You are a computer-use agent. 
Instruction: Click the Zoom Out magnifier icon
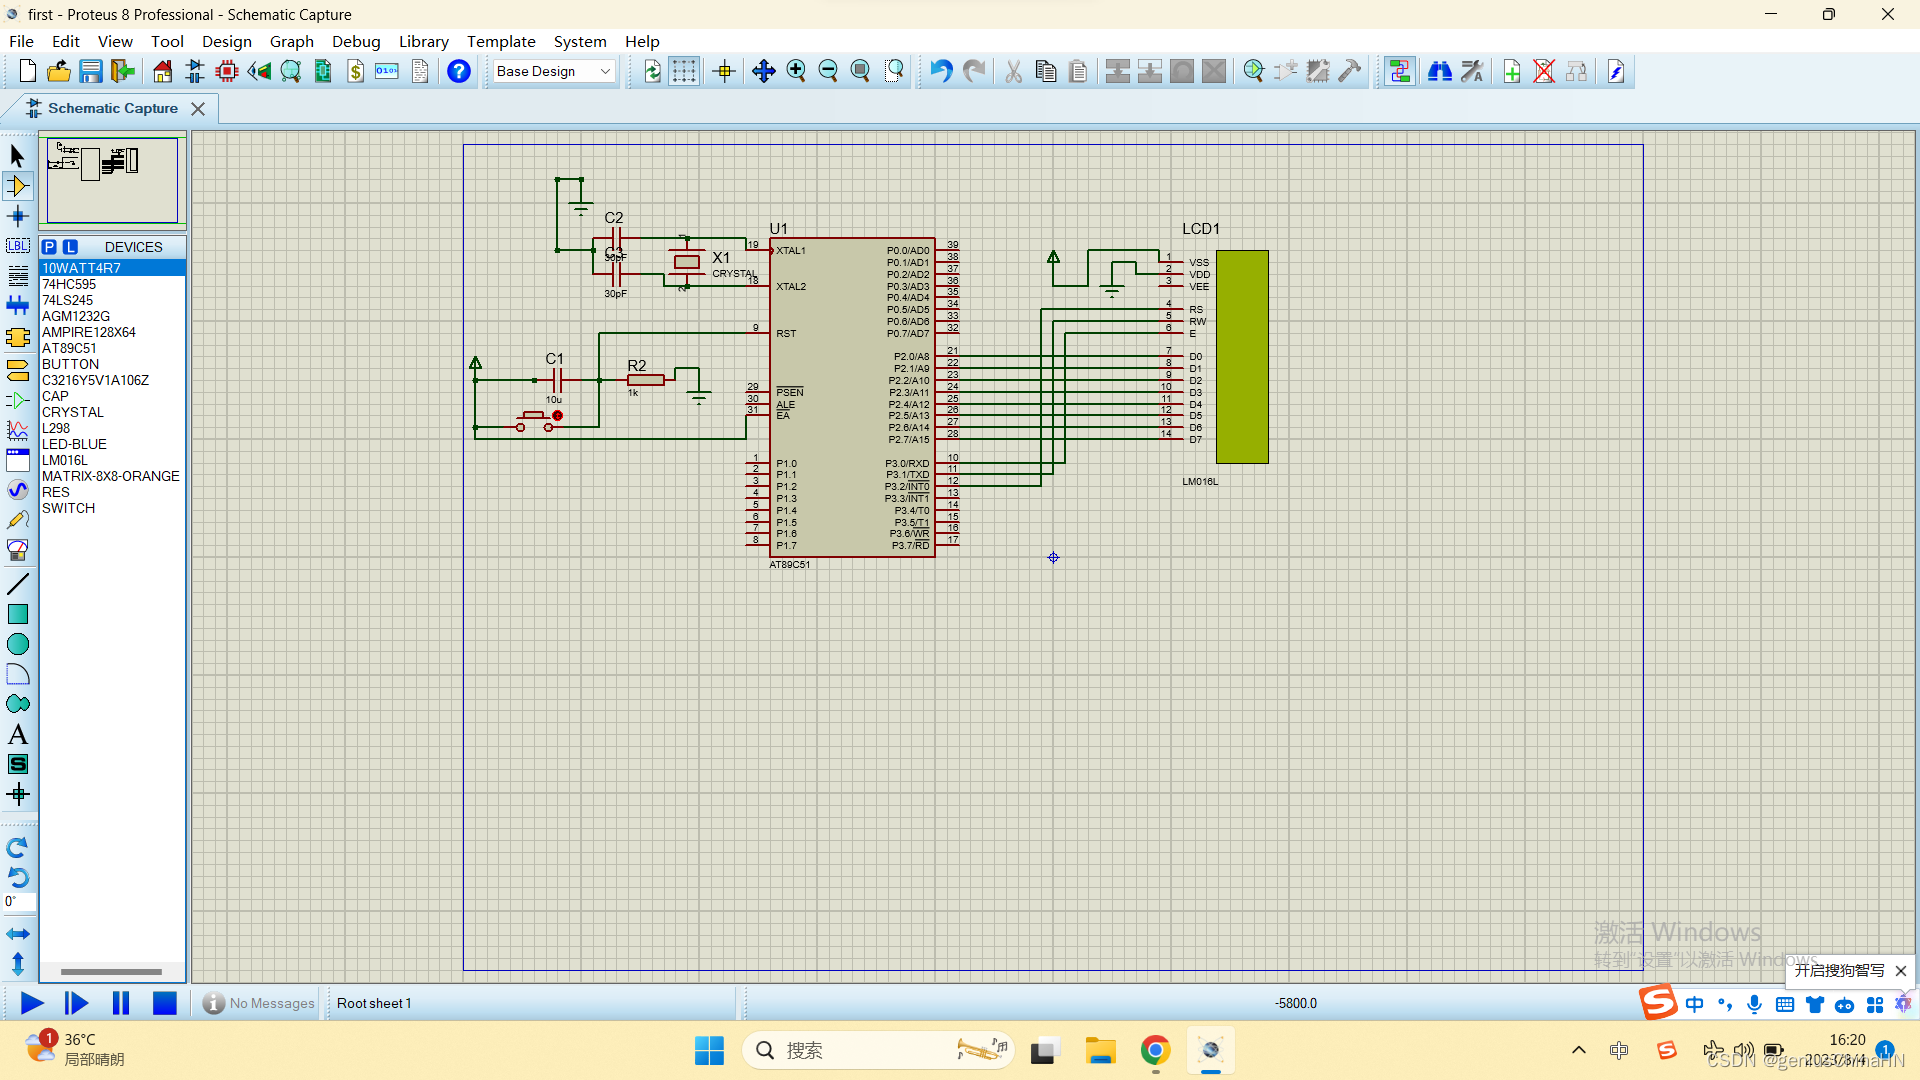coord(828,71)
